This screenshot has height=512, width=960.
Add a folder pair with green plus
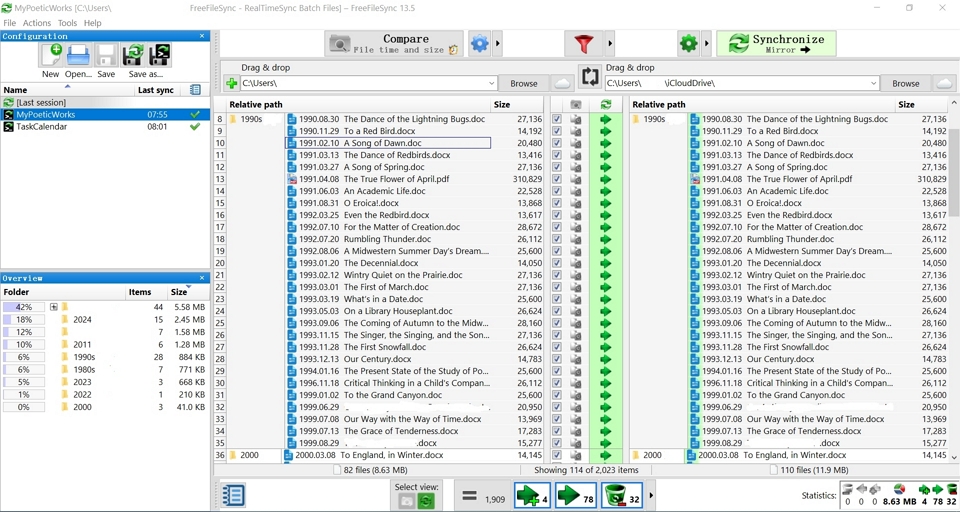point(231,83)
